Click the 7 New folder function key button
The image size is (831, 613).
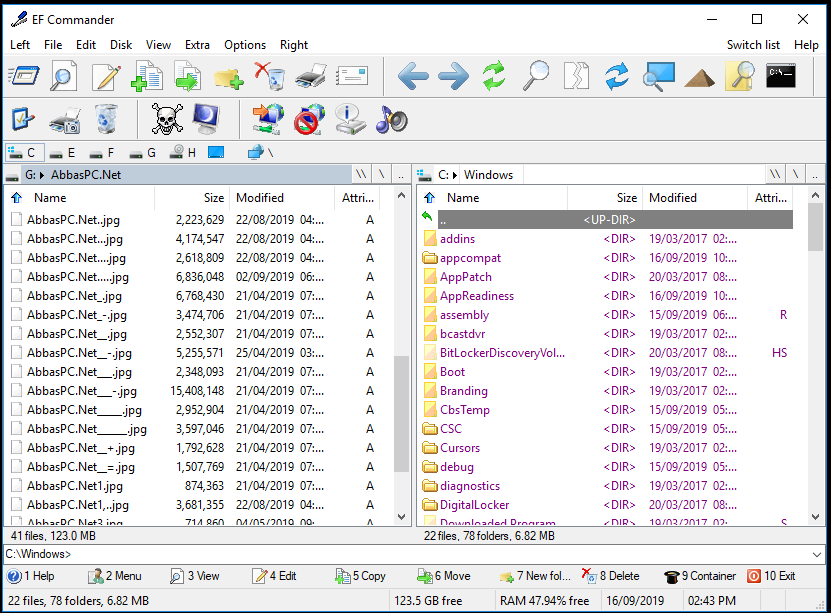(535, 576)
